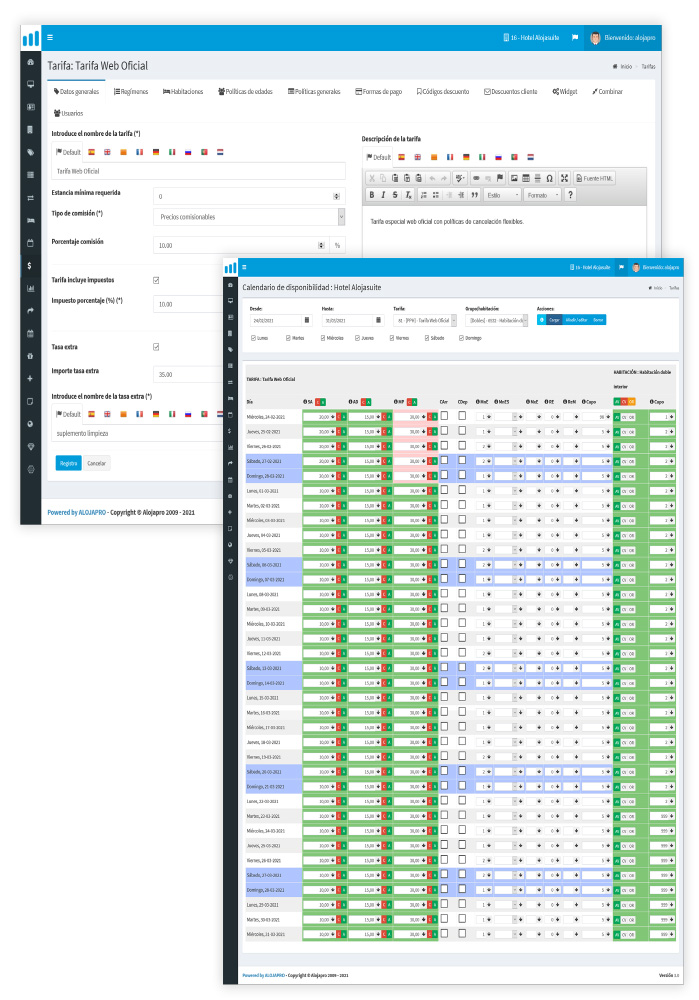Image resolution: width=699 pixels, height=1000 pixels.
Task: Open the 'Formas de pago' tab
Action: coord(378,91)
